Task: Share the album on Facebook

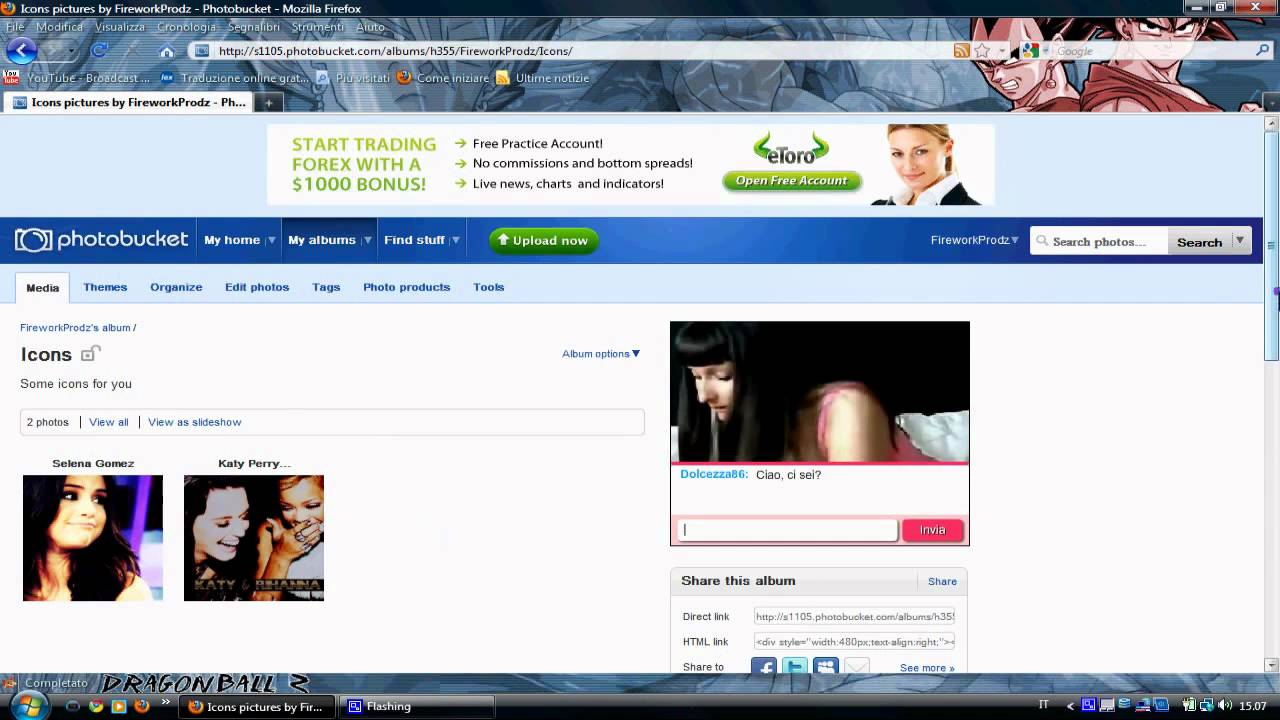Action: (x=764, y=667)
